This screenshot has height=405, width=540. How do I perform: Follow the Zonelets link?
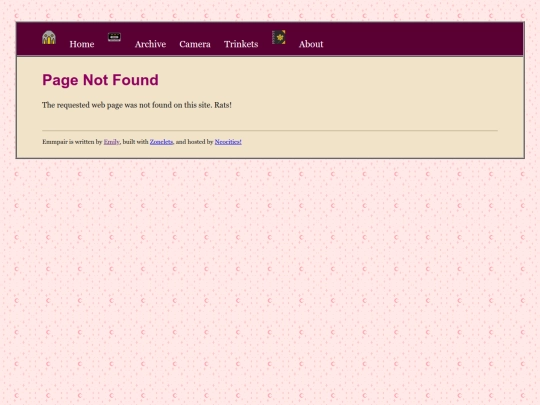[x=161, y=142]
